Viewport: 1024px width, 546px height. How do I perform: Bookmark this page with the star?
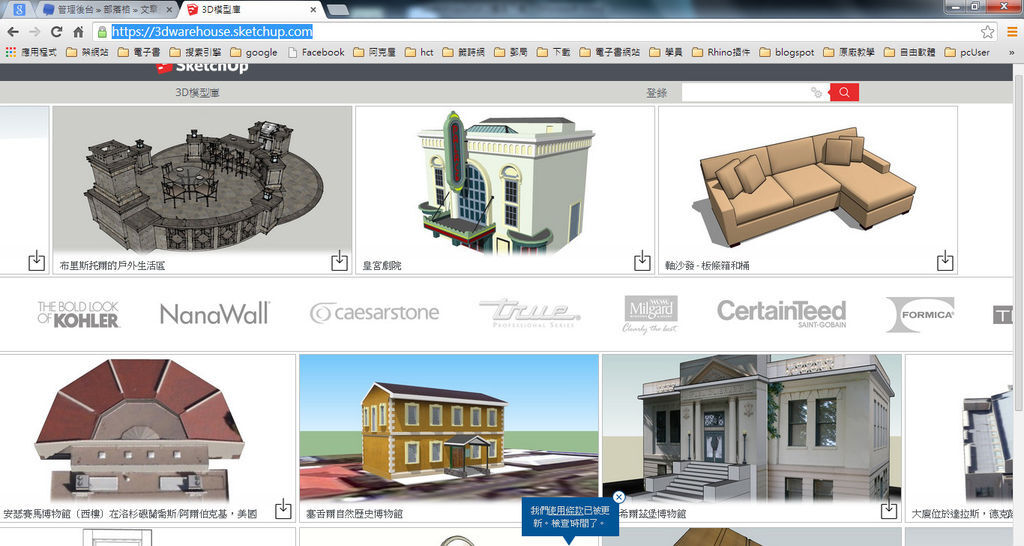(987, 31)
